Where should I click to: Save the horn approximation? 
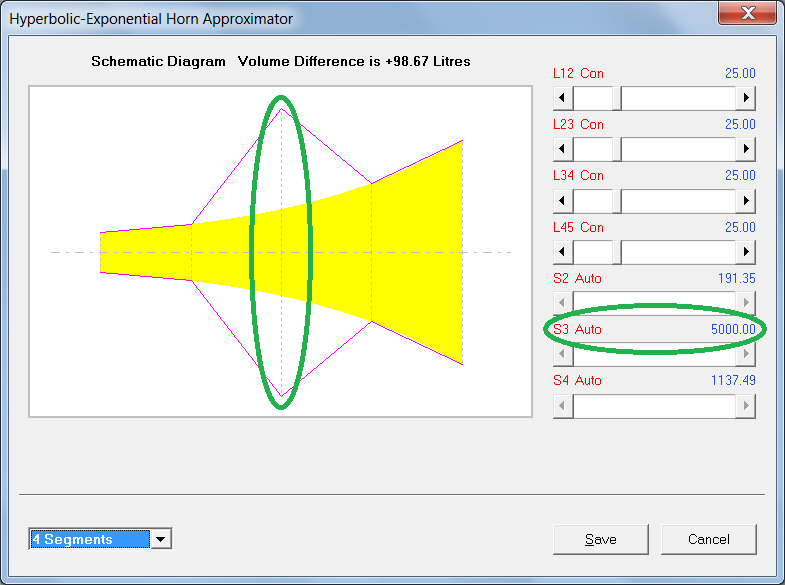(601, 539)
